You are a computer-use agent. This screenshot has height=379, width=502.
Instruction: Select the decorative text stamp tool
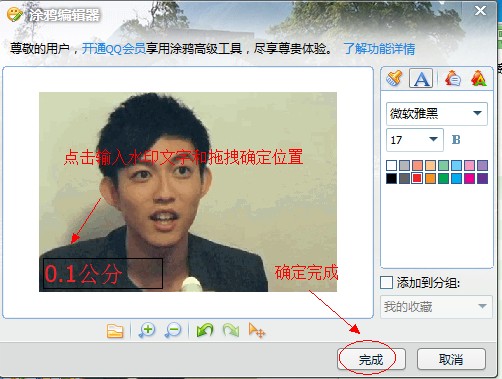tap(478, 79)
